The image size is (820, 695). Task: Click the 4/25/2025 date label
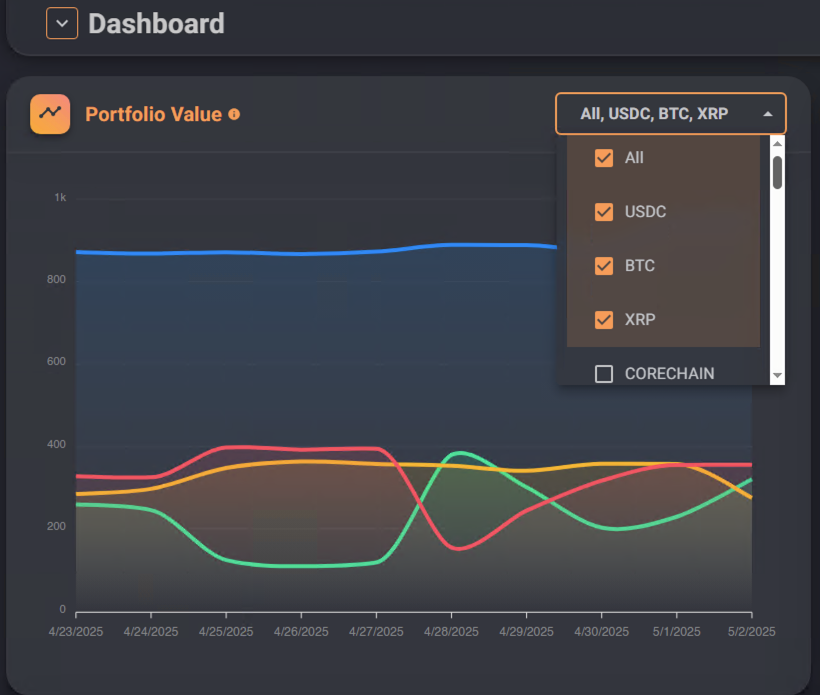click(x=226, y=632)
